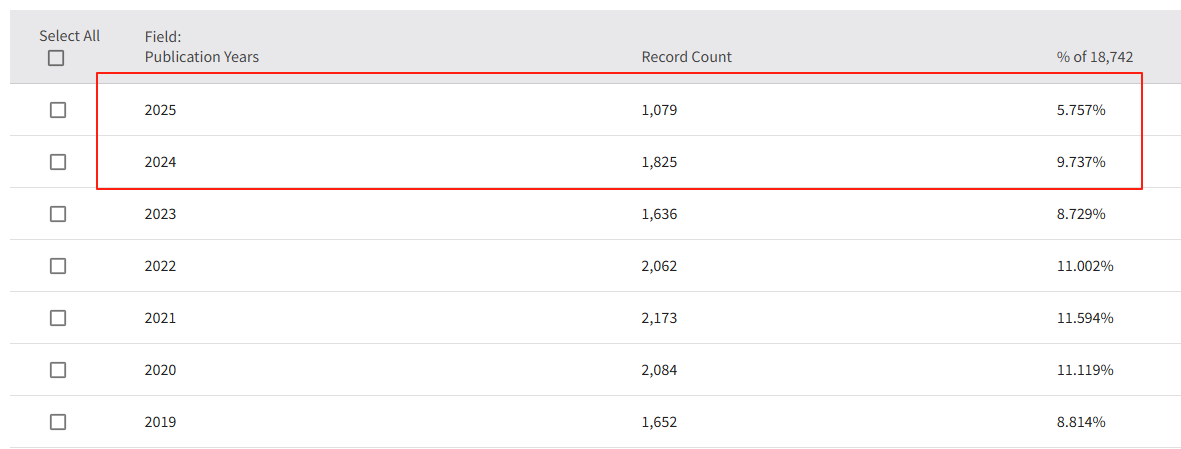Check the box for 2025 row
This screenshot has height=449, width=1181.
pos(58,110)
